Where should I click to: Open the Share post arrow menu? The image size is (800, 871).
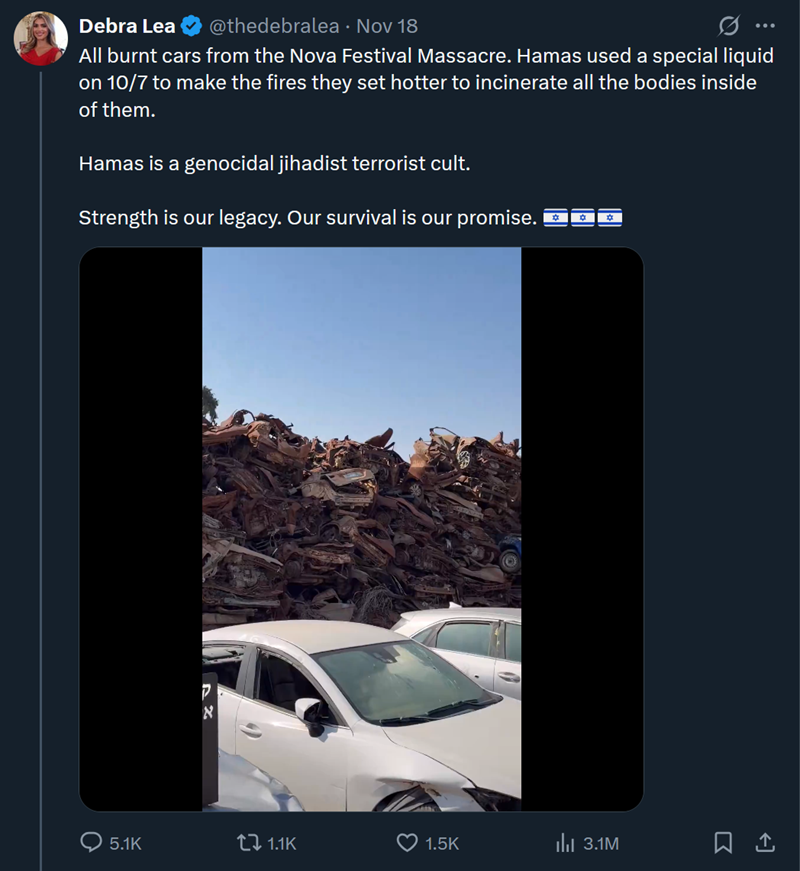coord(765,843)
